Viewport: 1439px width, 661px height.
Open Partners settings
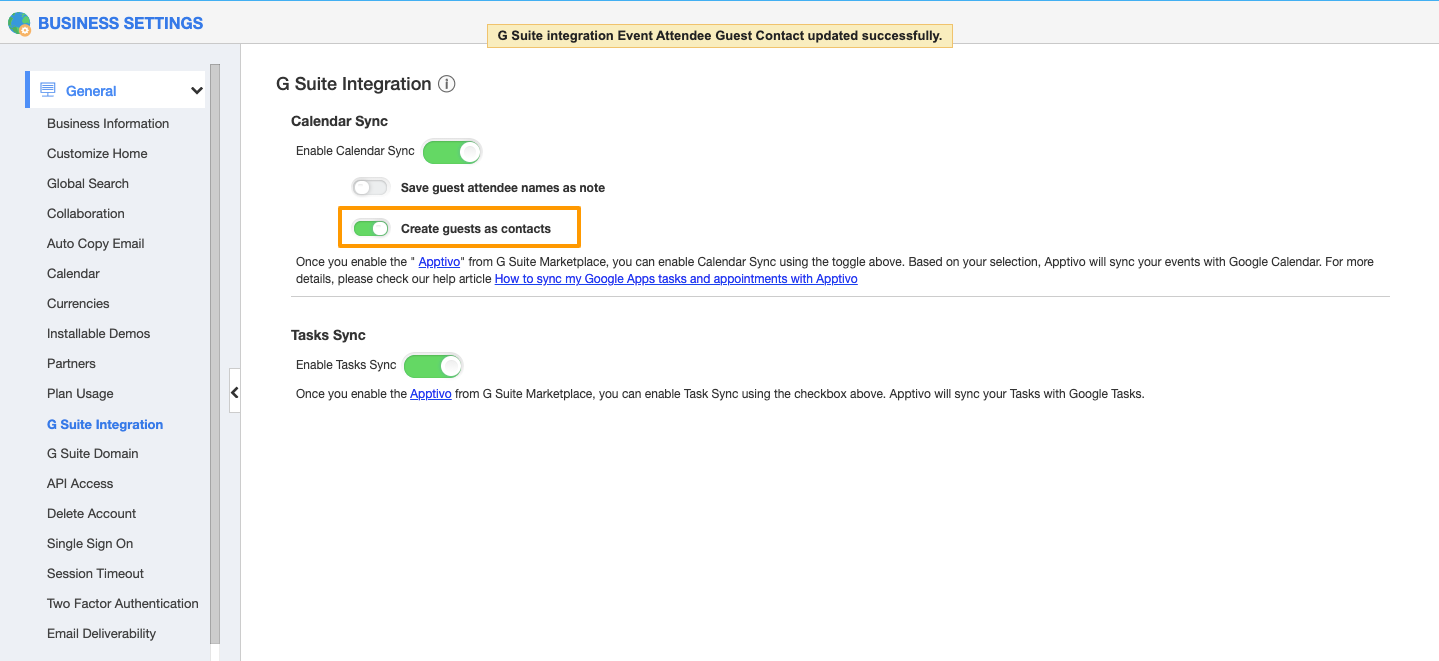pos(71,363)
